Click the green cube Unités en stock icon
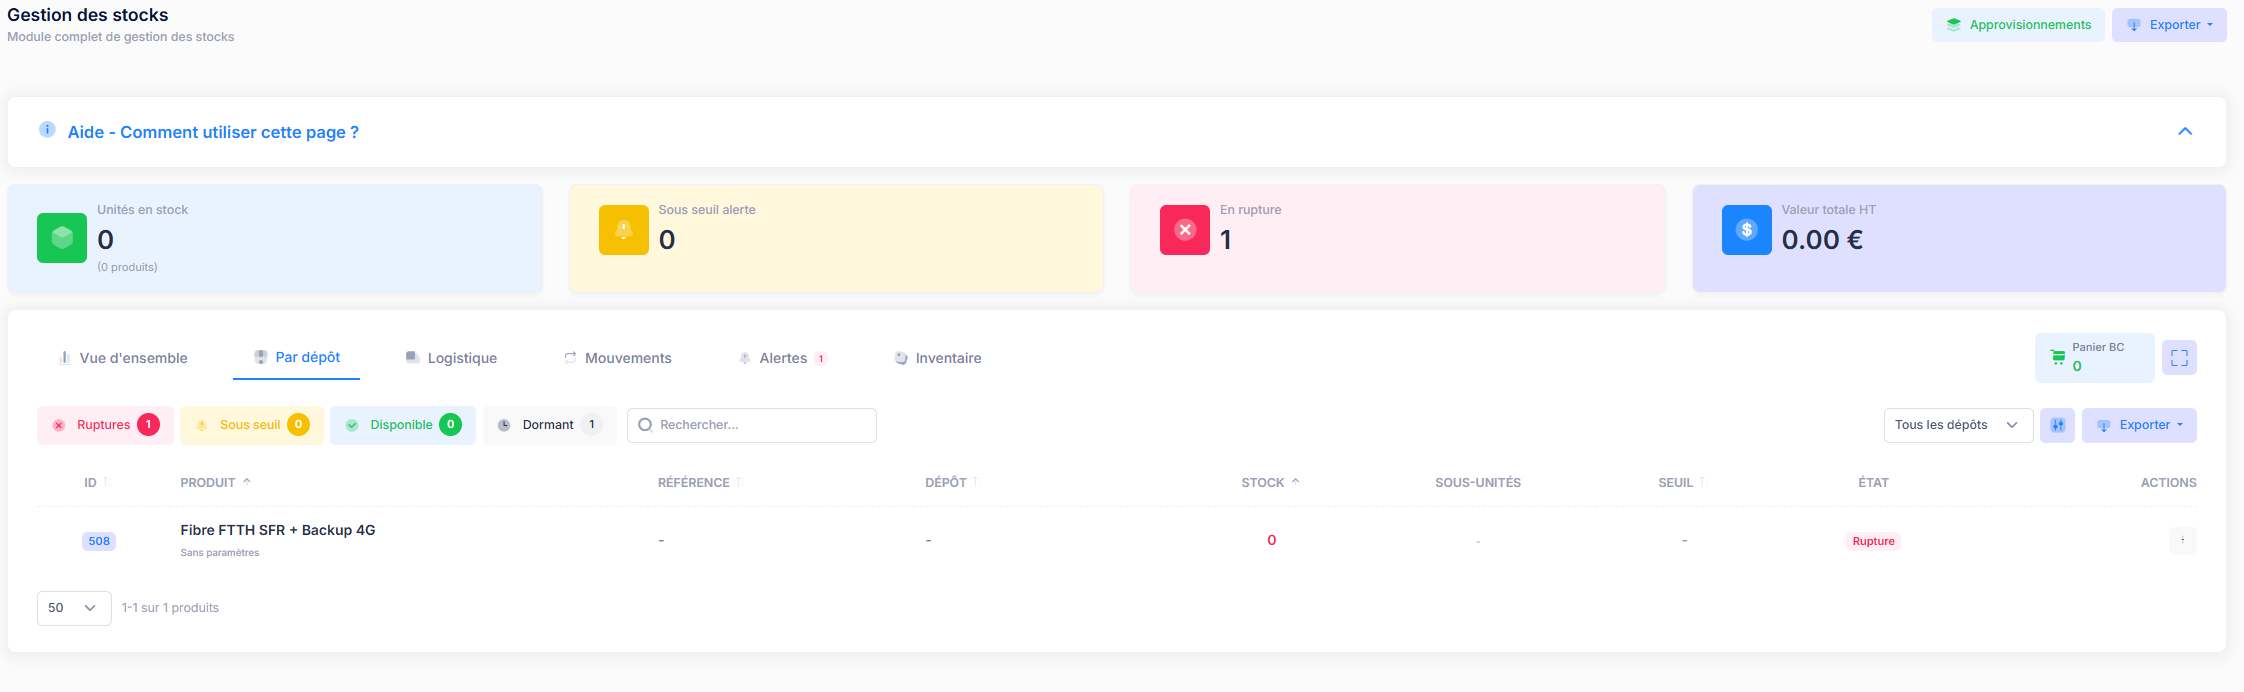 pyautogui.click(x=62, y=238)
